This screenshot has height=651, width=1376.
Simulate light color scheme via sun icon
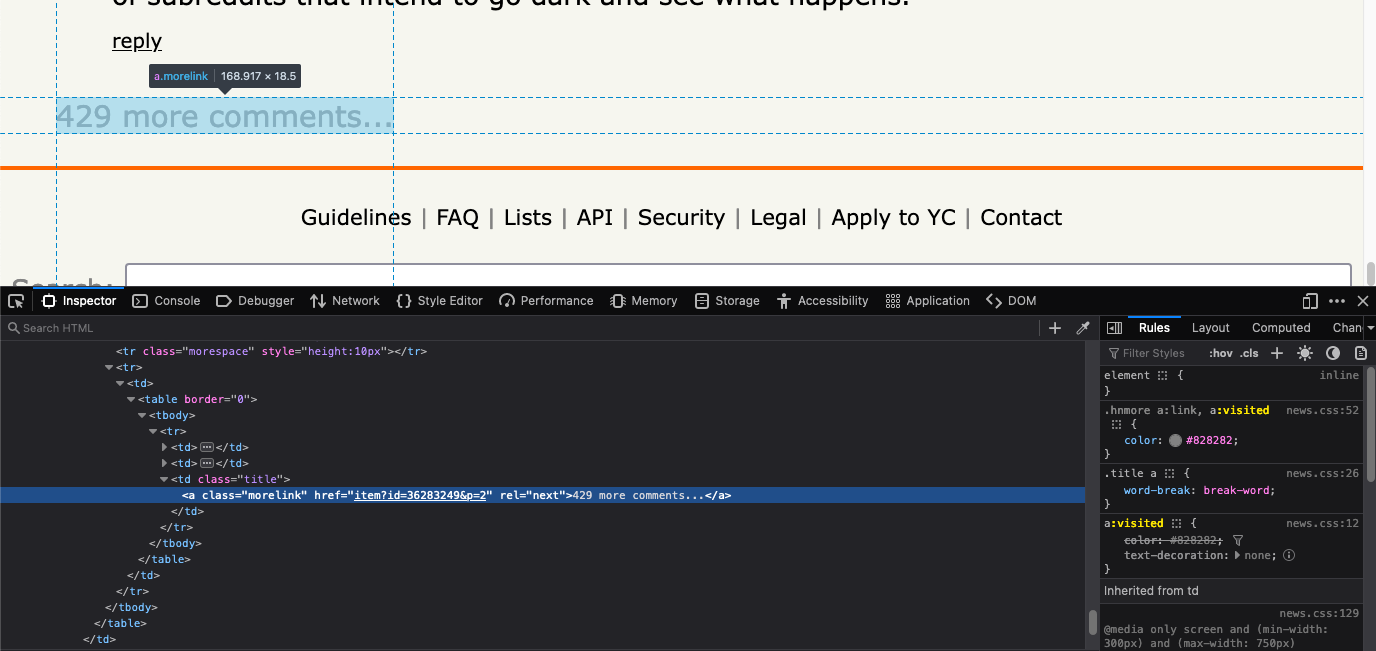point(1305,352)
